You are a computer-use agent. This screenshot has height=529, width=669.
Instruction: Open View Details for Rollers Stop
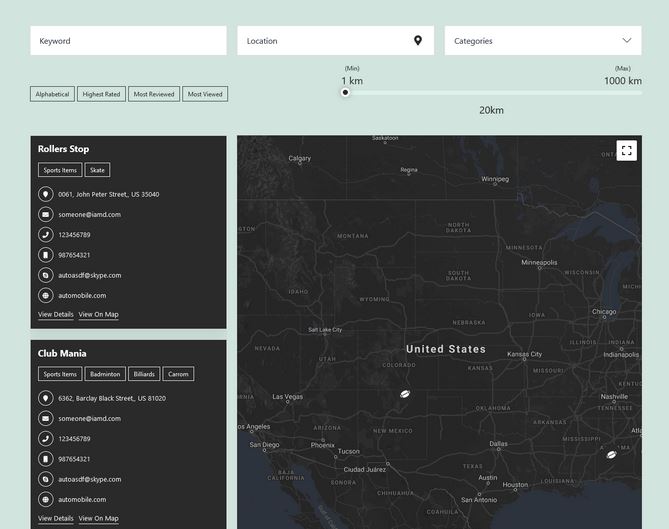click(x=55, y=314)
